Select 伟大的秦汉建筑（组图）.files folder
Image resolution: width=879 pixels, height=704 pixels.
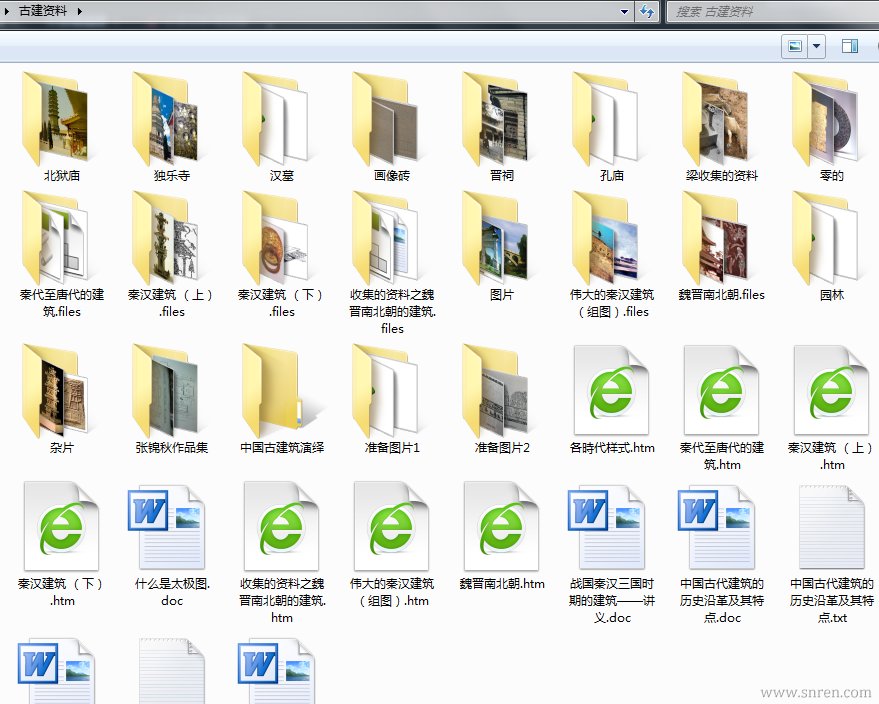tap(604, 237)
